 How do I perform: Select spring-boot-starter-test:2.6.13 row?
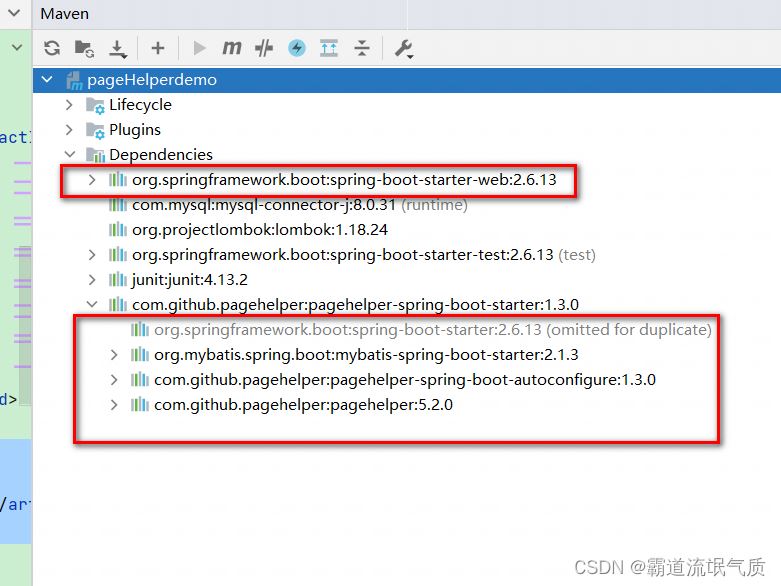click(x=406, y=254)
